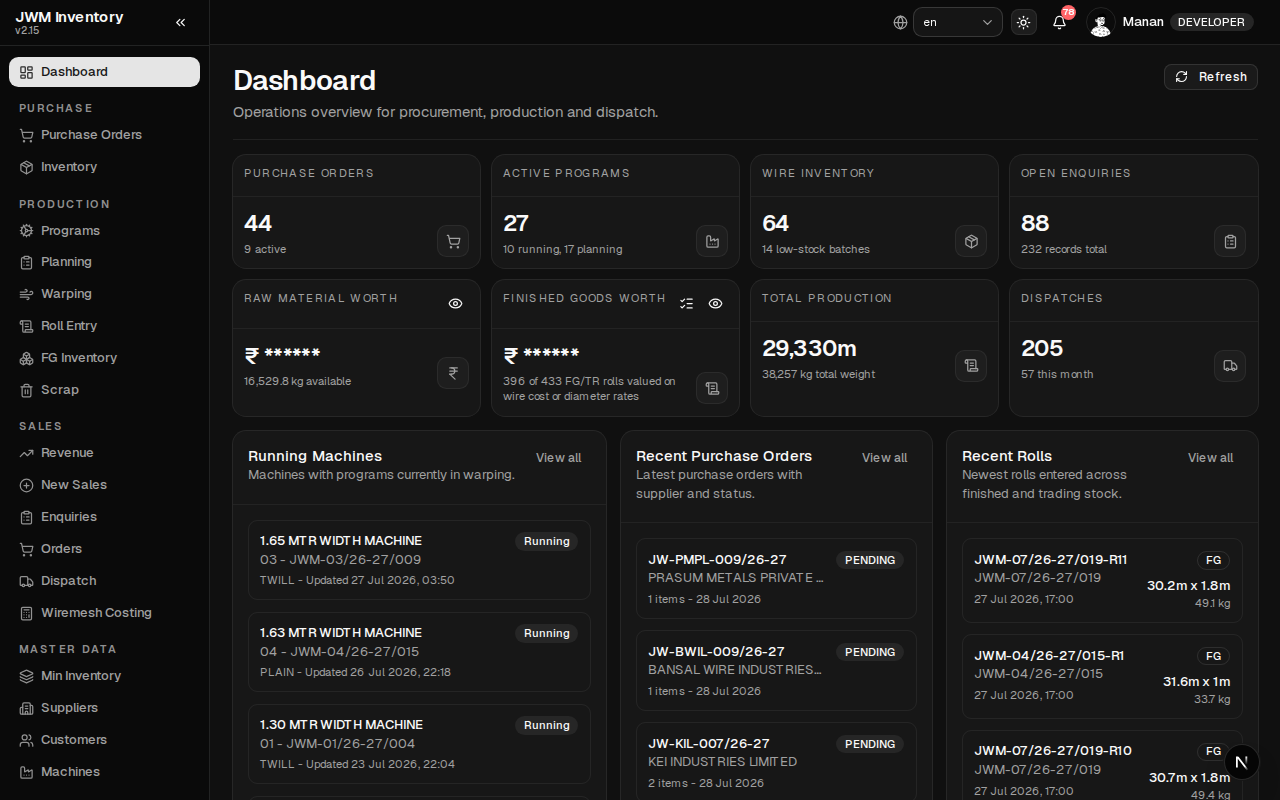Open Dashboard in the sidebar
The image size is (1280, 800).
point(104,72)
